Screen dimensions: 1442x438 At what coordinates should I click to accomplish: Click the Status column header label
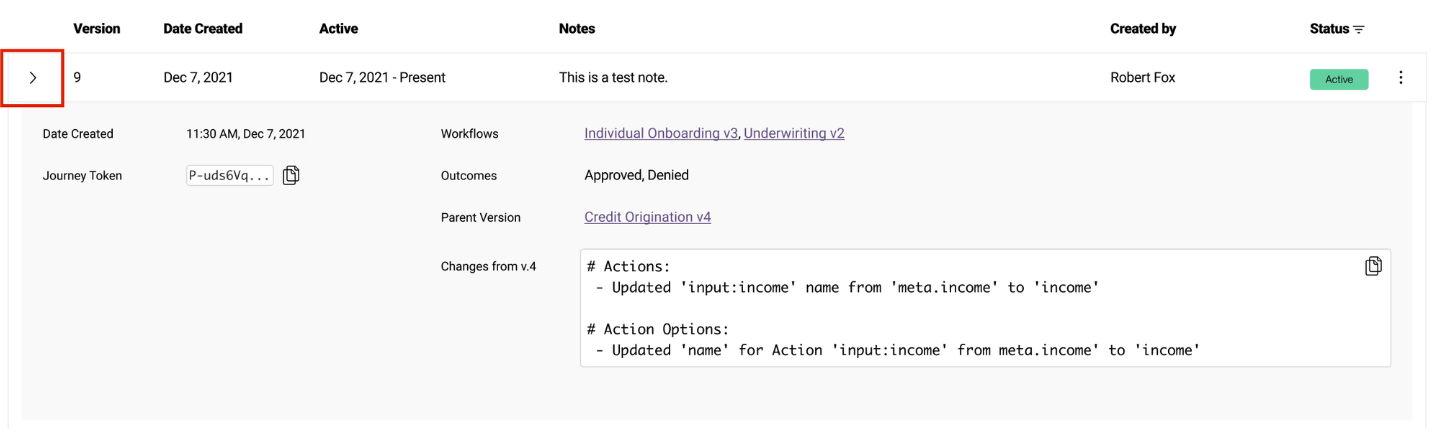coord(1329,29)
